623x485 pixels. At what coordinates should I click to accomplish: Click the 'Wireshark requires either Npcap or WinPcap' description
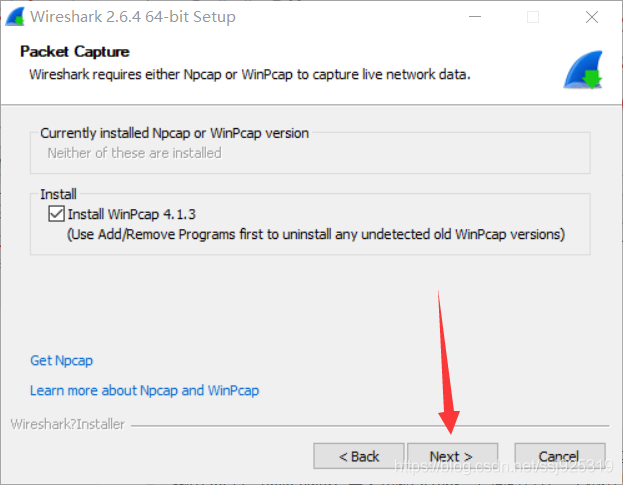[x=250, y=74]
